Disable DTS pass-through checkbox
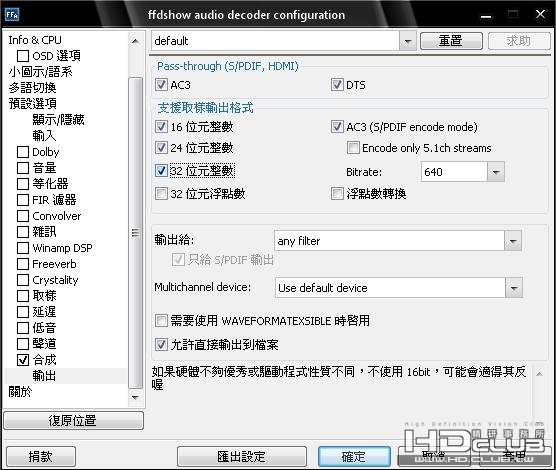 point(337,85)
